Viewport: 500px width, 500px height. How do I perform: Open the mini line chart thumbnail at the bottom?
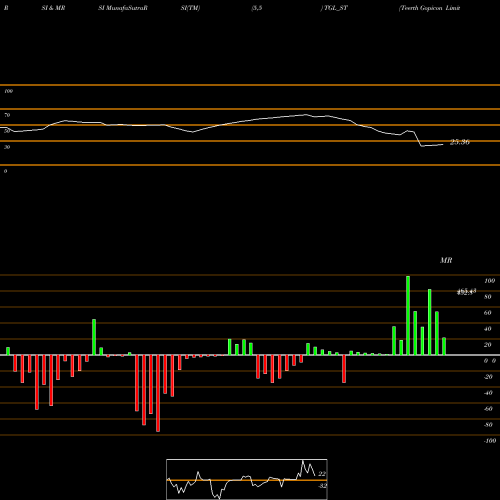click(x=247, y=479)
